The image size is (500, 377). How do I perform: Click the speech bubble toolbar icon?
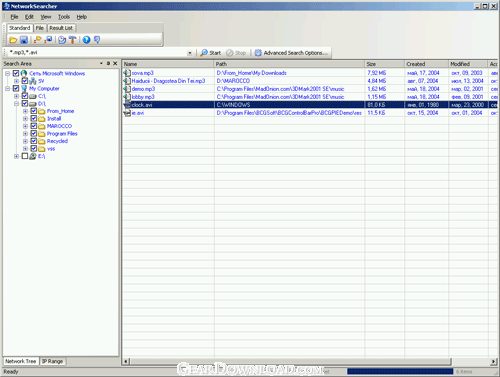[x=97, y=40]
